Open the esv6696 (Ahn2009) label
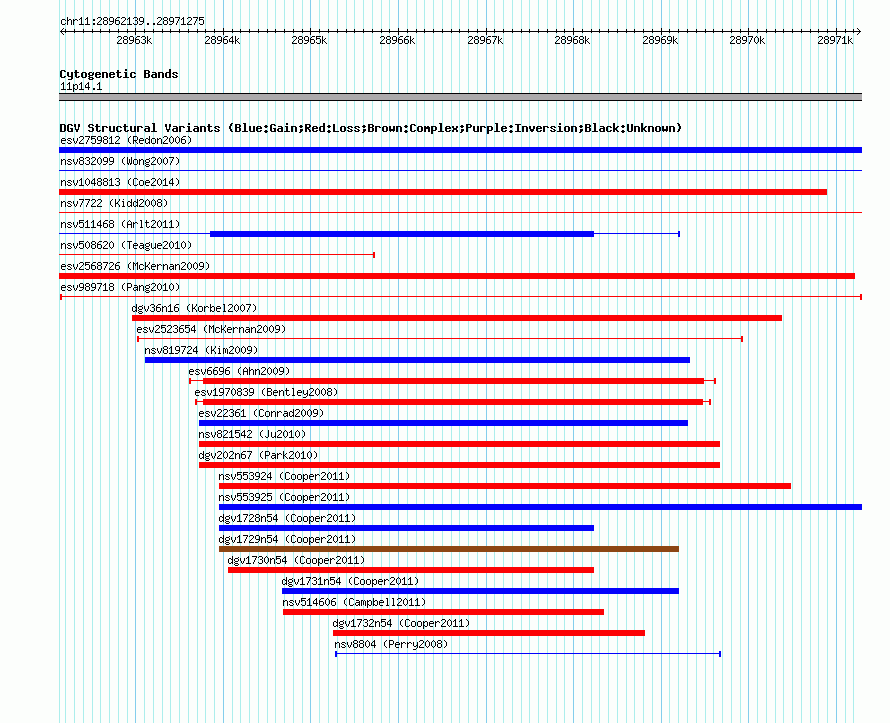 [240, 371]
